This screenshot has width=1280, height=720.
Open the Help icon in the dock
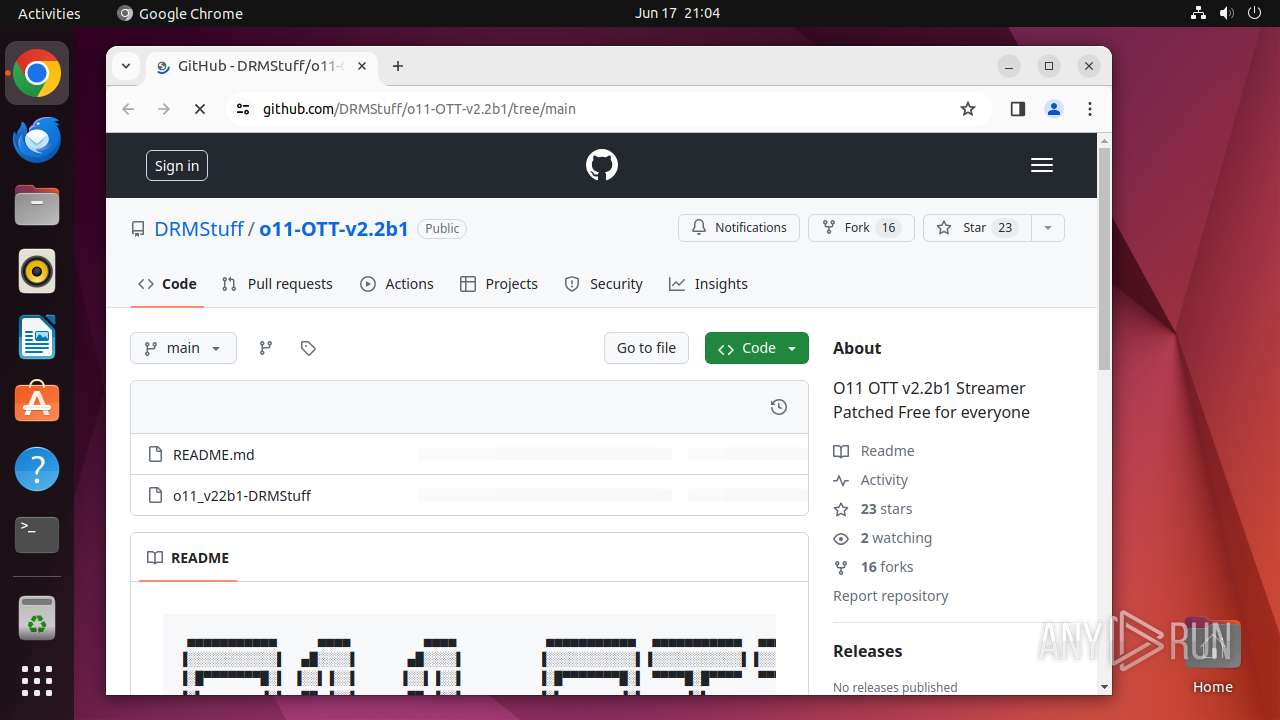pos(37,469)
